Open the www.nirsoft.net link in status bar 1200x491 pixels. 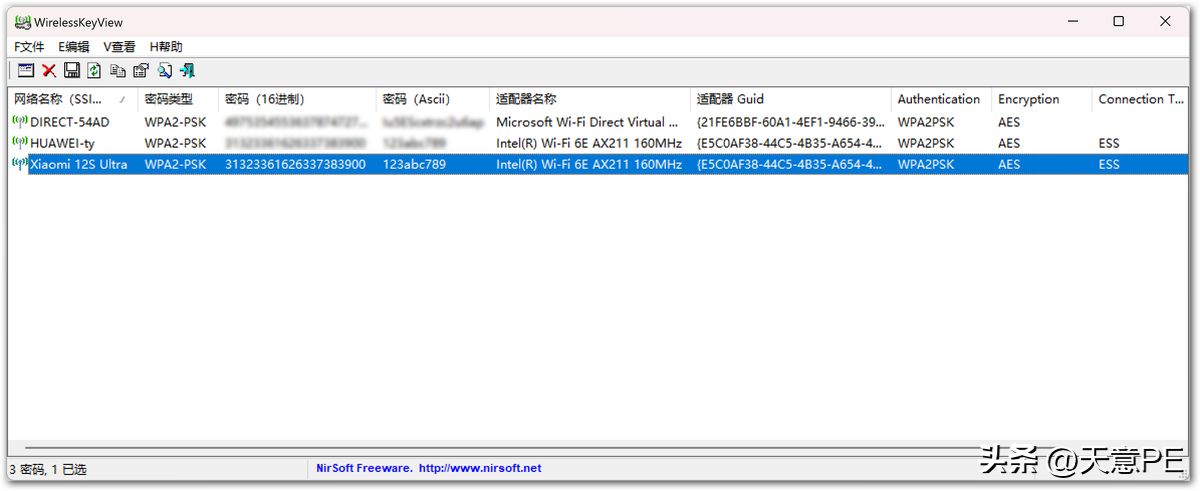[x=480, y=468]
